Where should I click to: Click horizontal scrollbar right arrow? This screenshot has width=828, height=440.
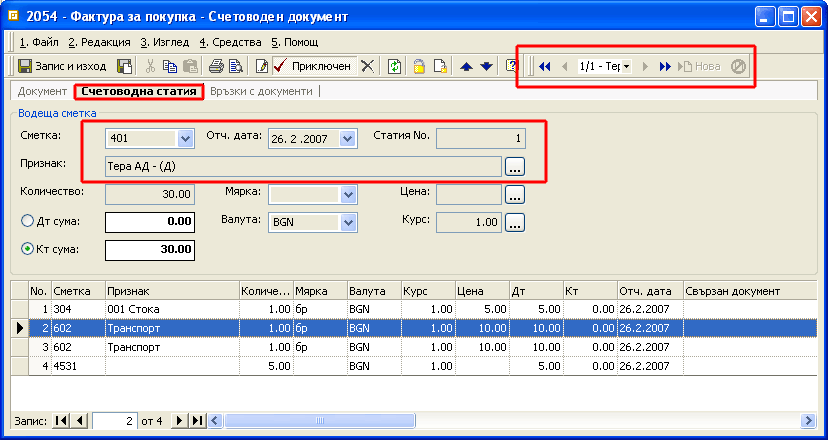[808, 421]
